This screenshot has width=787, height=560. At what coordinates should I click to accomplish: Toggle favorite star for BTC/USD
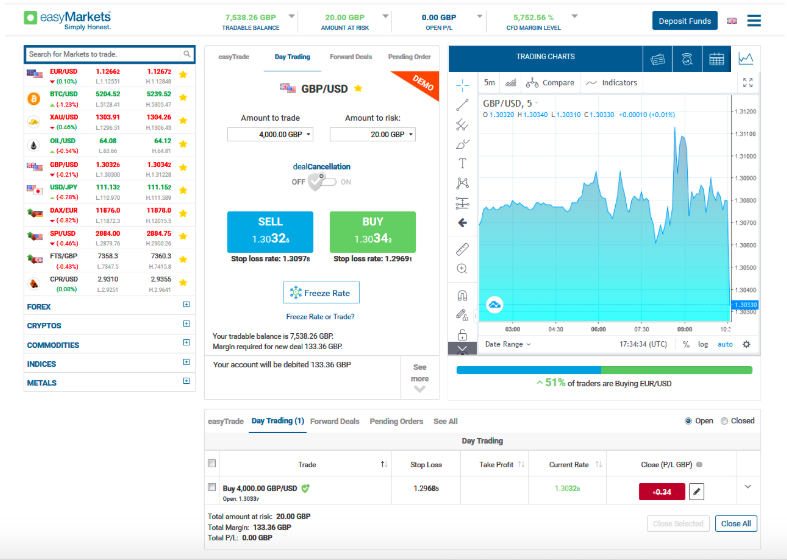click(183, 97)
